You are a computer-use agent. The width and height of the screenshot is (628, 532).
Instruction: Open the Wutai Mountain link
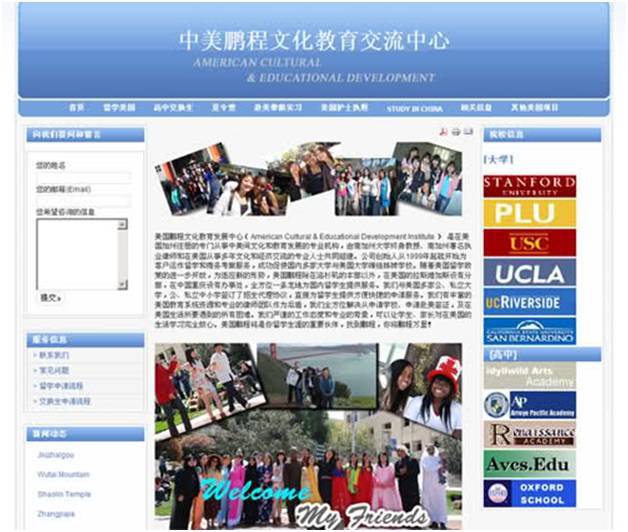(x=63, y=474)
